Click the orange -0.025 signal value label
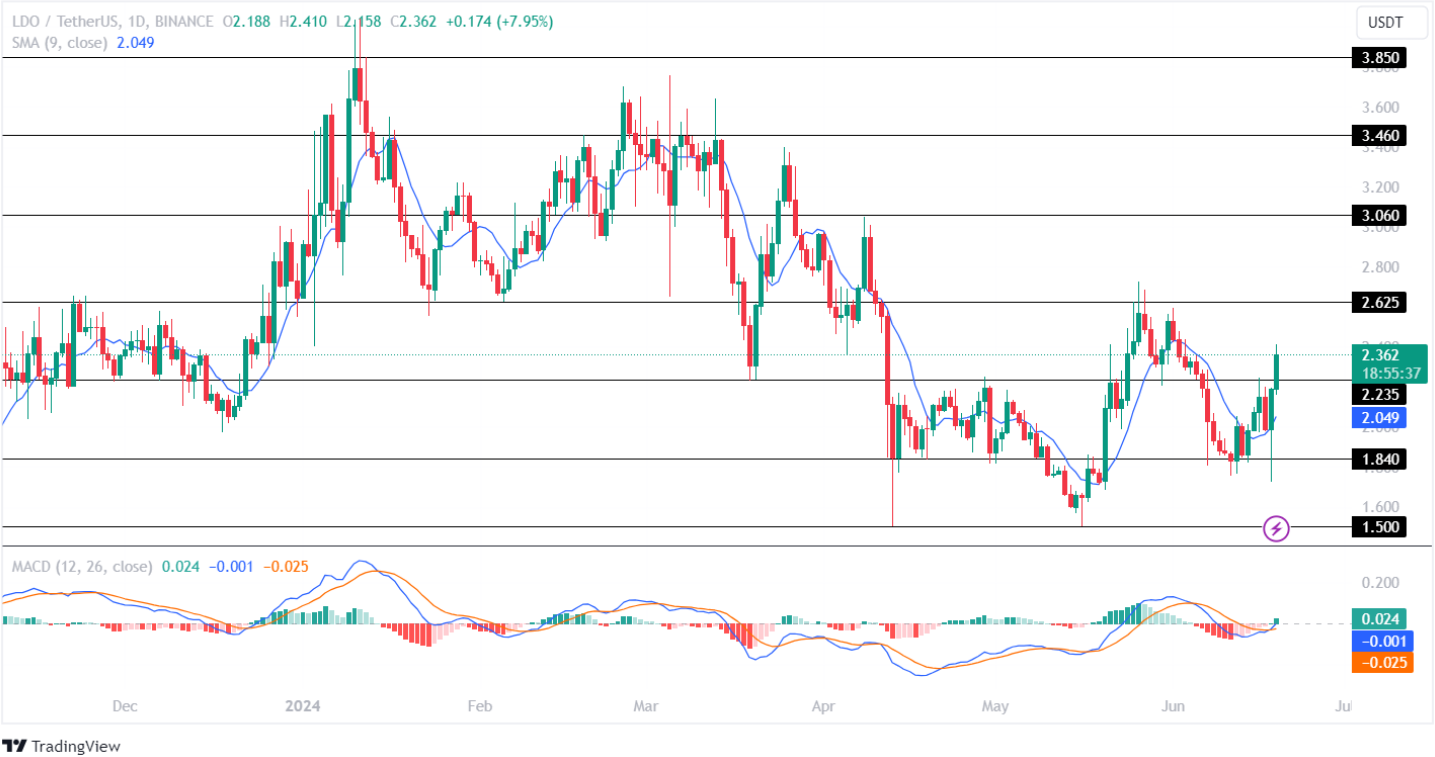The image size is (1435, 757). point(1382,662)
